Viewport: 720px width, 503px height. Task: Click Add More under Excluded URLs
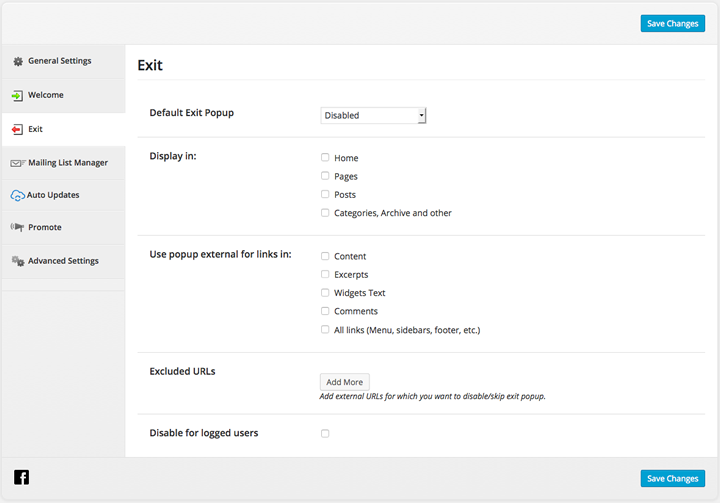tap(344, 382)
